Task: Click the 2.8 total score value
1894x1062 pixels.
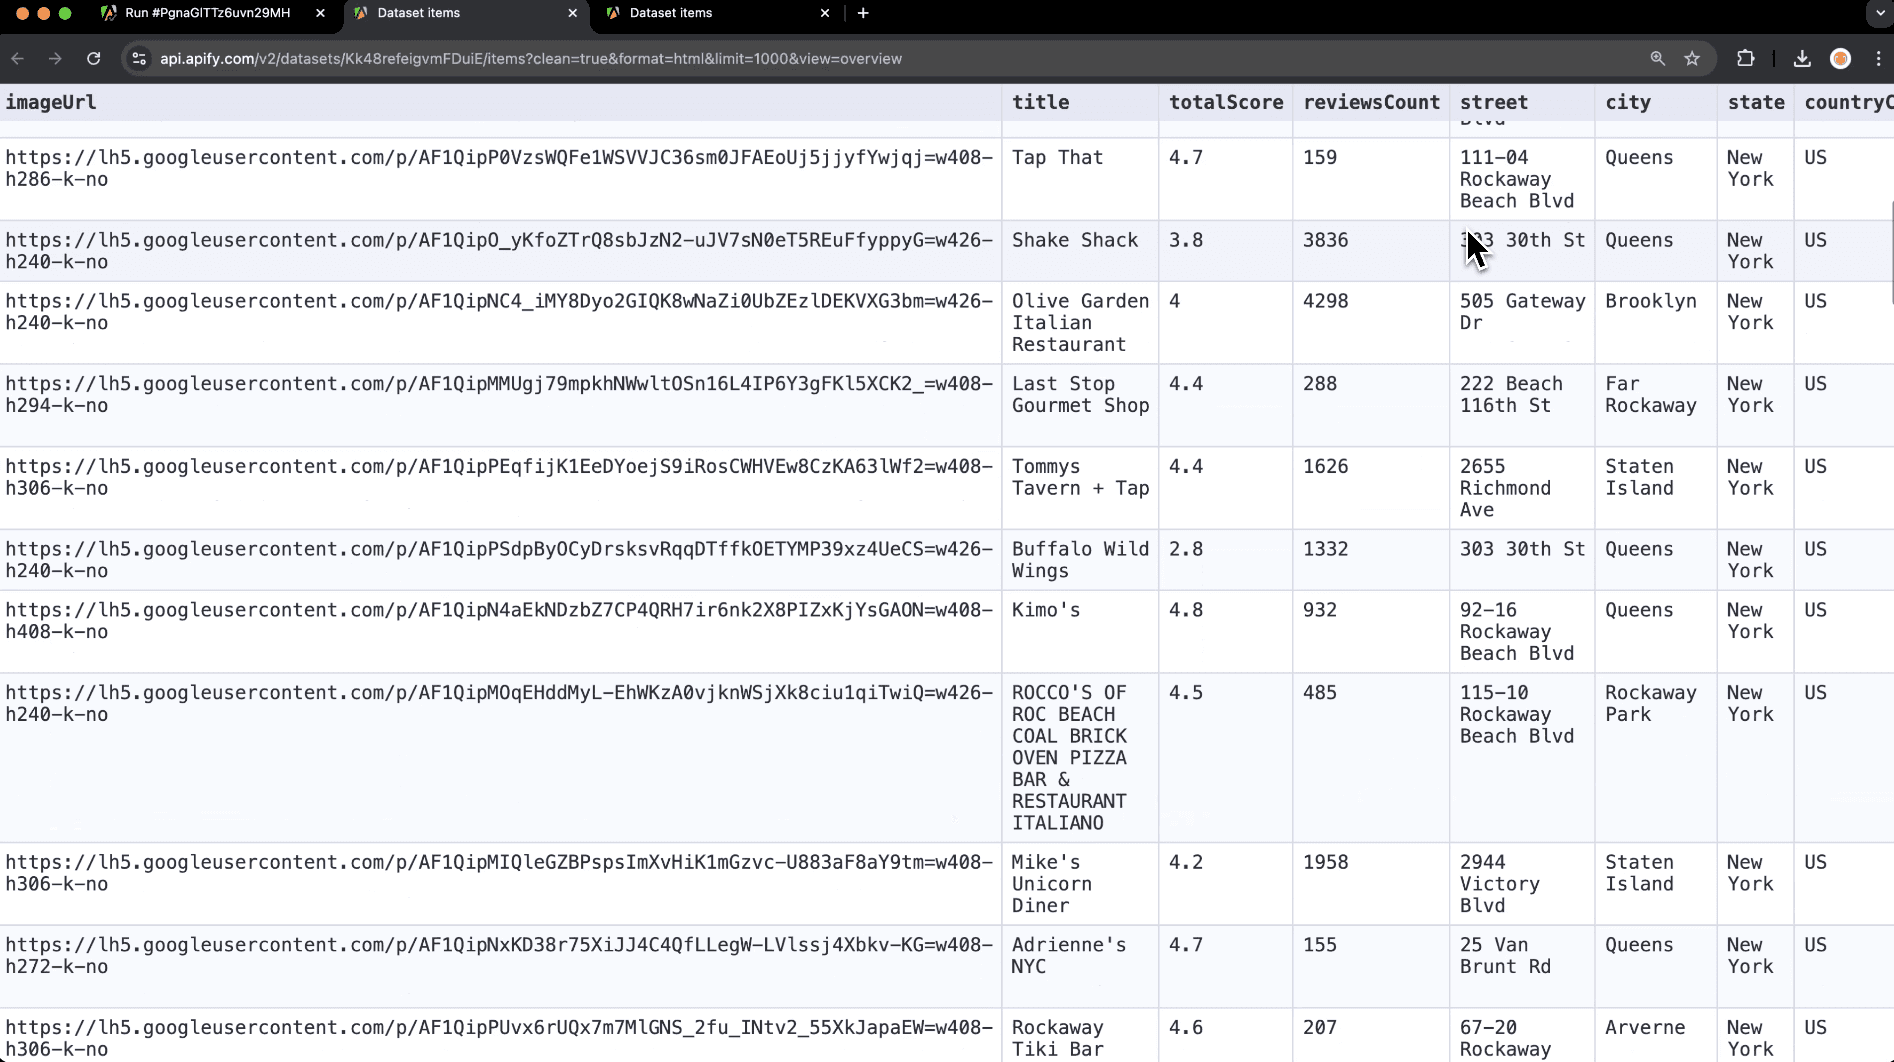Action: tap(1185, 549)
